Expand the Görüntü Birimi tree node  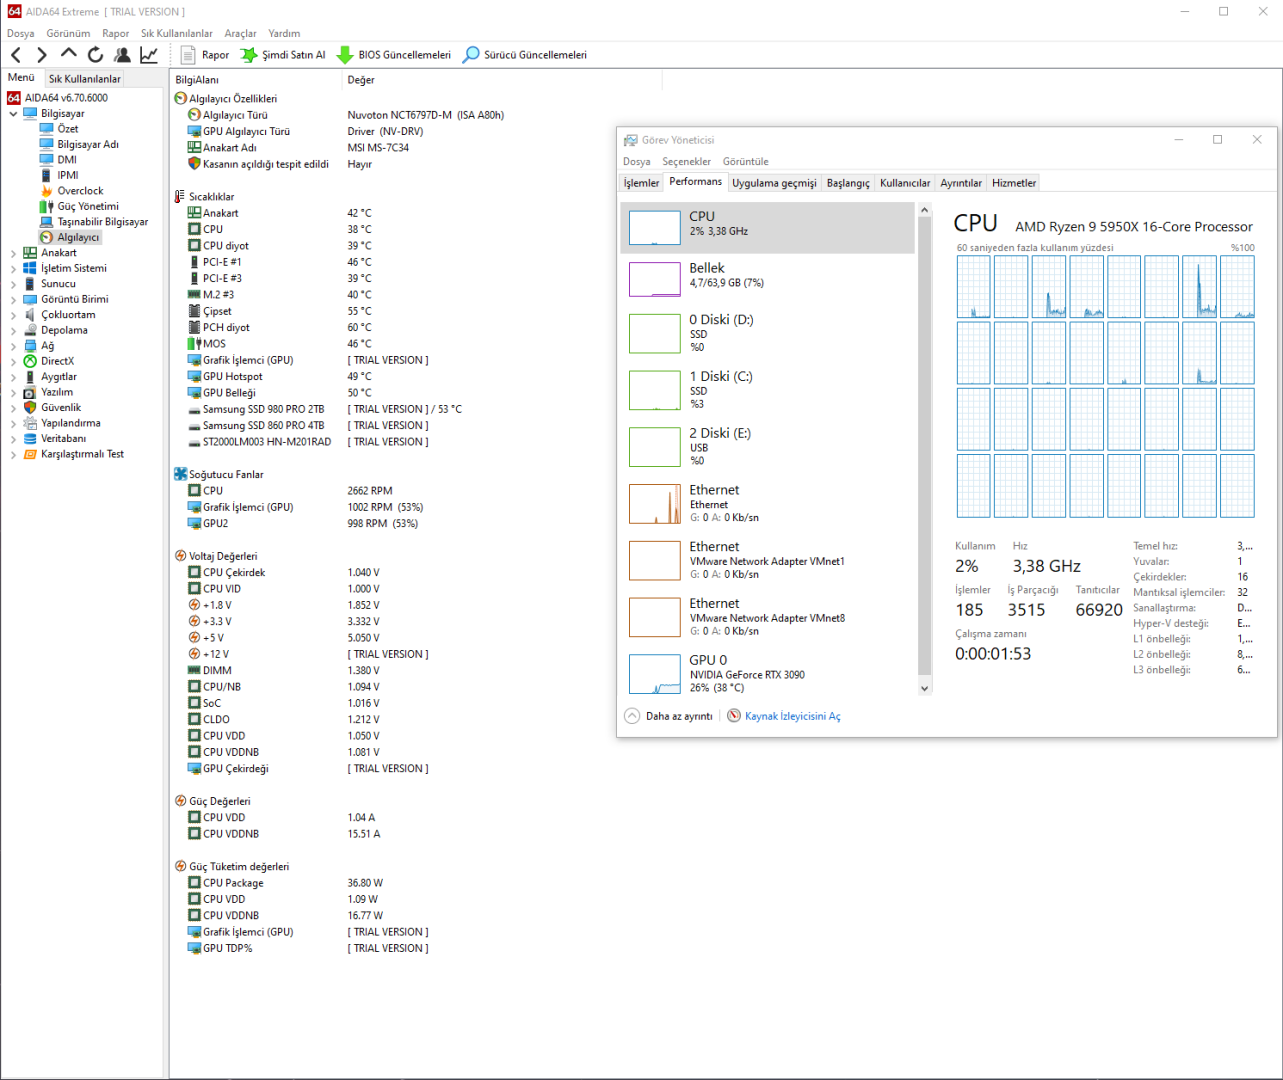13,299
